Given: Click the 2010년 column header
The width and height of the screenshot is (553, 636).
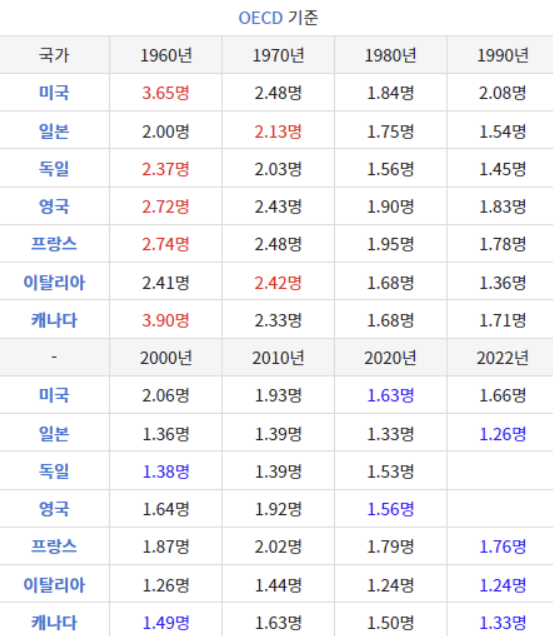Looking at the screenshot, I should (x=278, y=358).
